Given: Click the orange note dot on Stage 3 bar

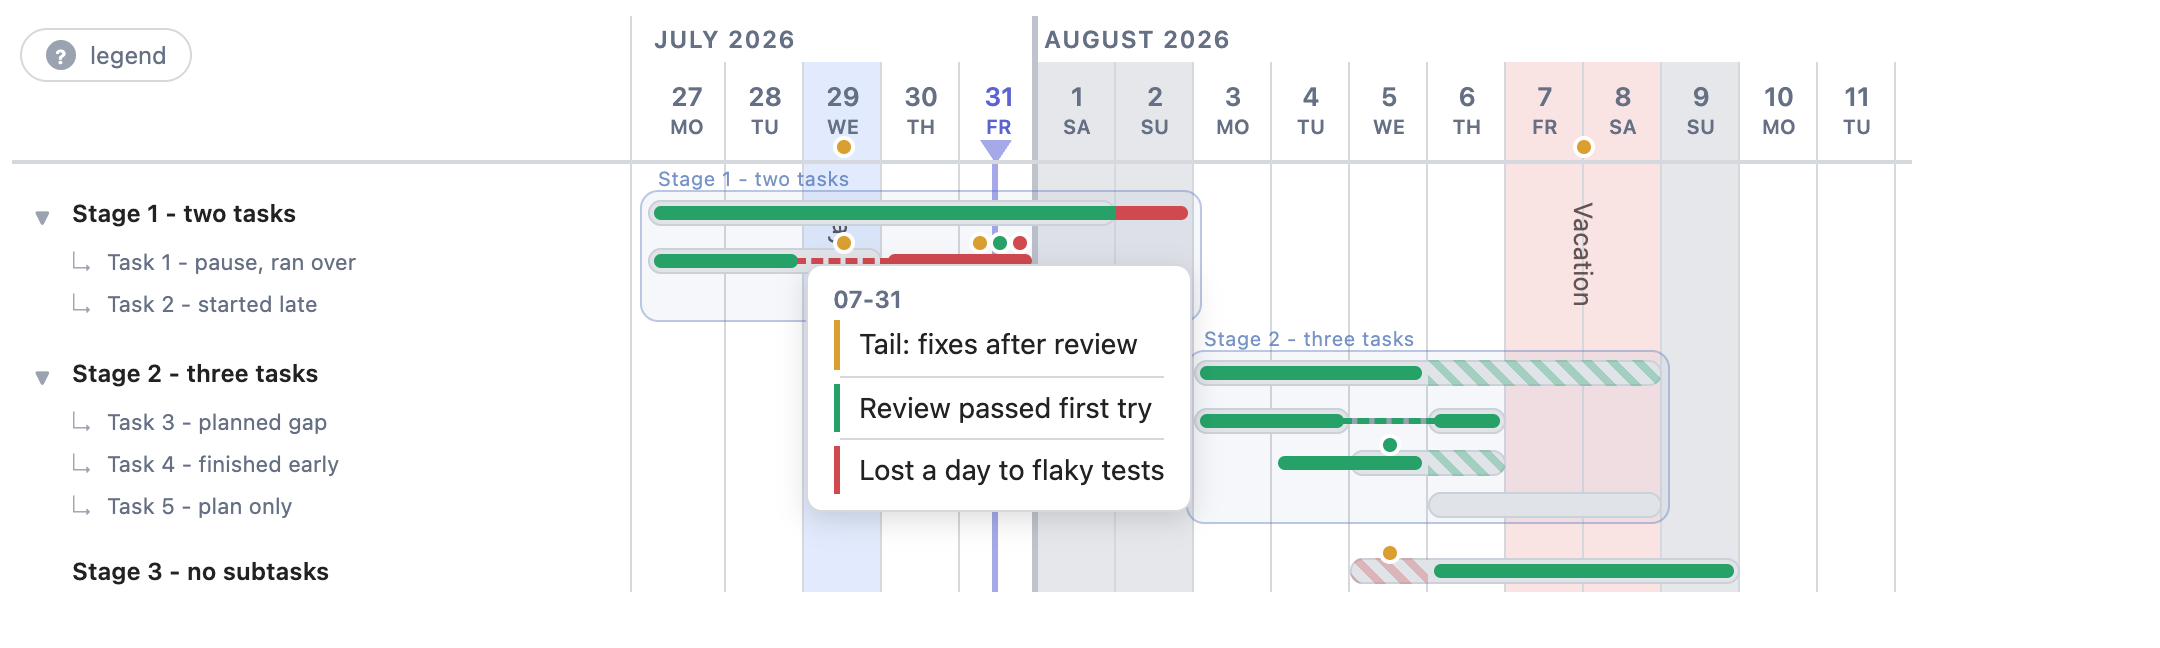Looking at the screenshot, I should [1390, 553].
